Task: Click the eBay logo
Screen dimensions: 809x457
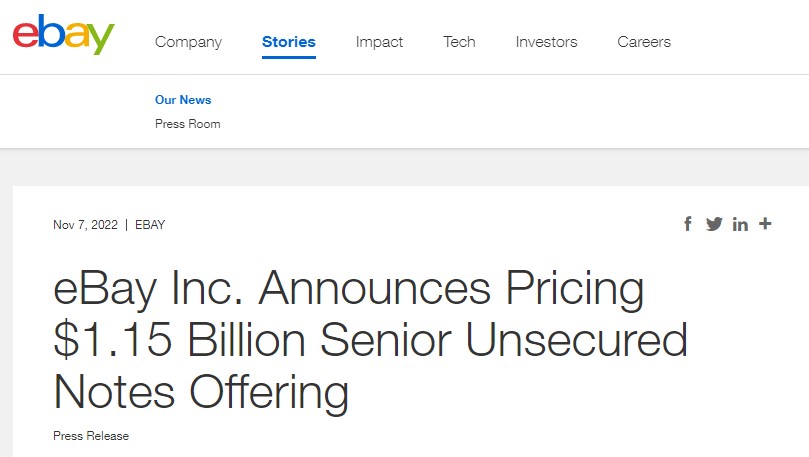Action: pyautogui.click(x=63, y=34)
